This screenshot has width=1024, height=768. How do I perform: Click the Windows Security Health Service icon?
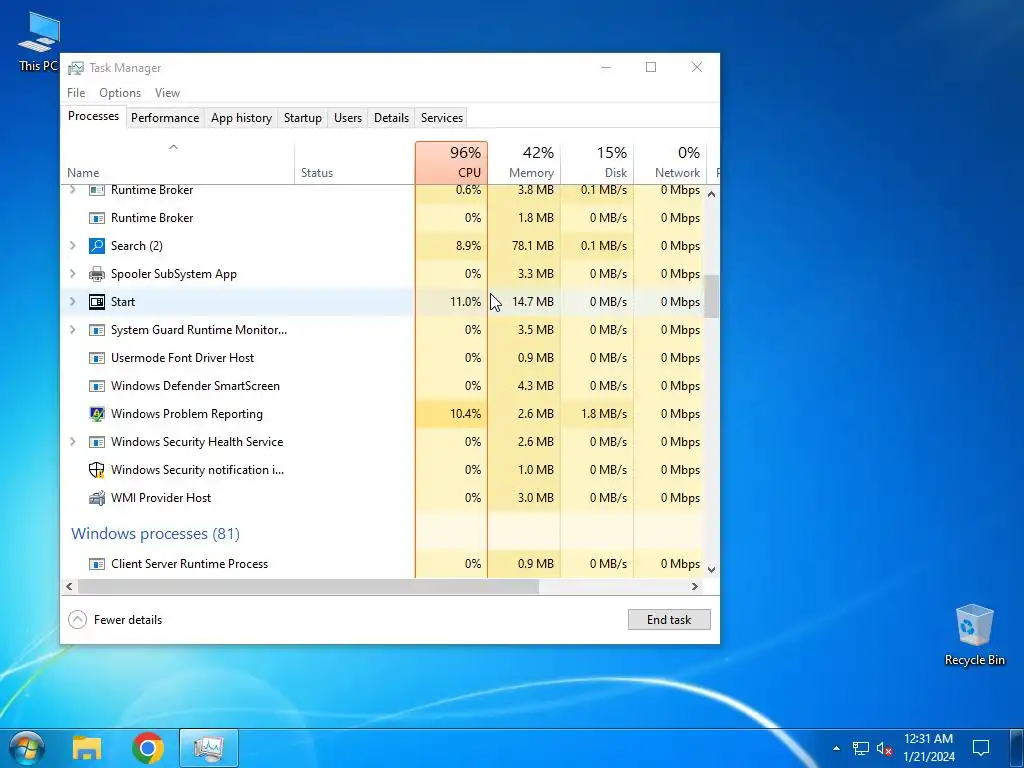point(97,441)
